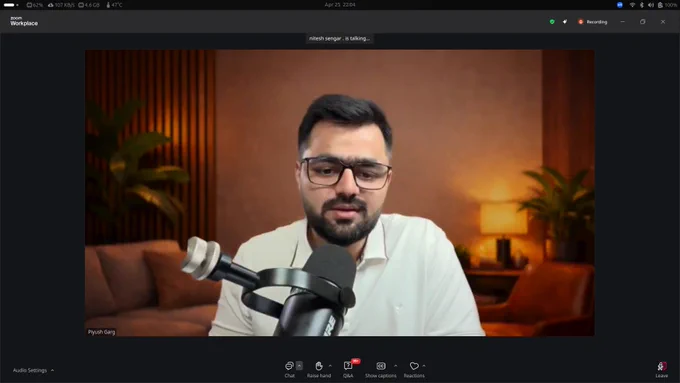Click the 4.6 GB memory indicator
This screenshot has width=680, height=383.
(89, 5)
